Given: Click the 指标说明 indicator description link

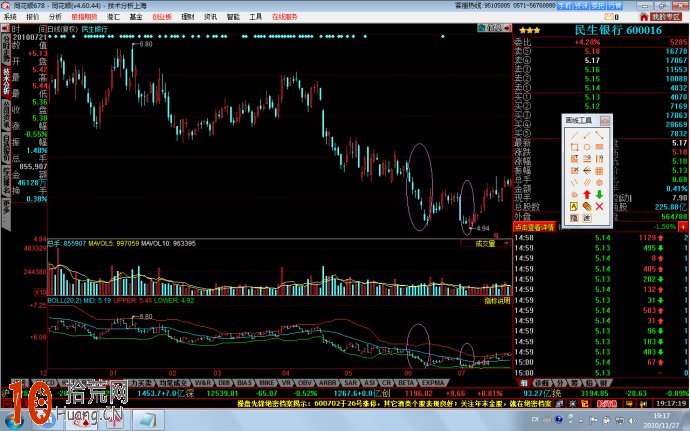Looking at the screenshot, I should pos(496,299).
